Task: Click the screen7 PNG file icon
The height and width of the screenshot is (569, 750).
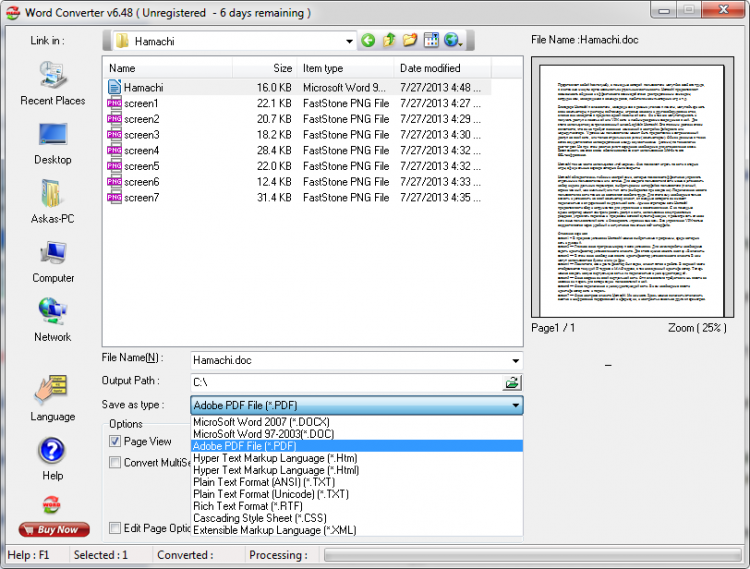Action: click(114, 197)
